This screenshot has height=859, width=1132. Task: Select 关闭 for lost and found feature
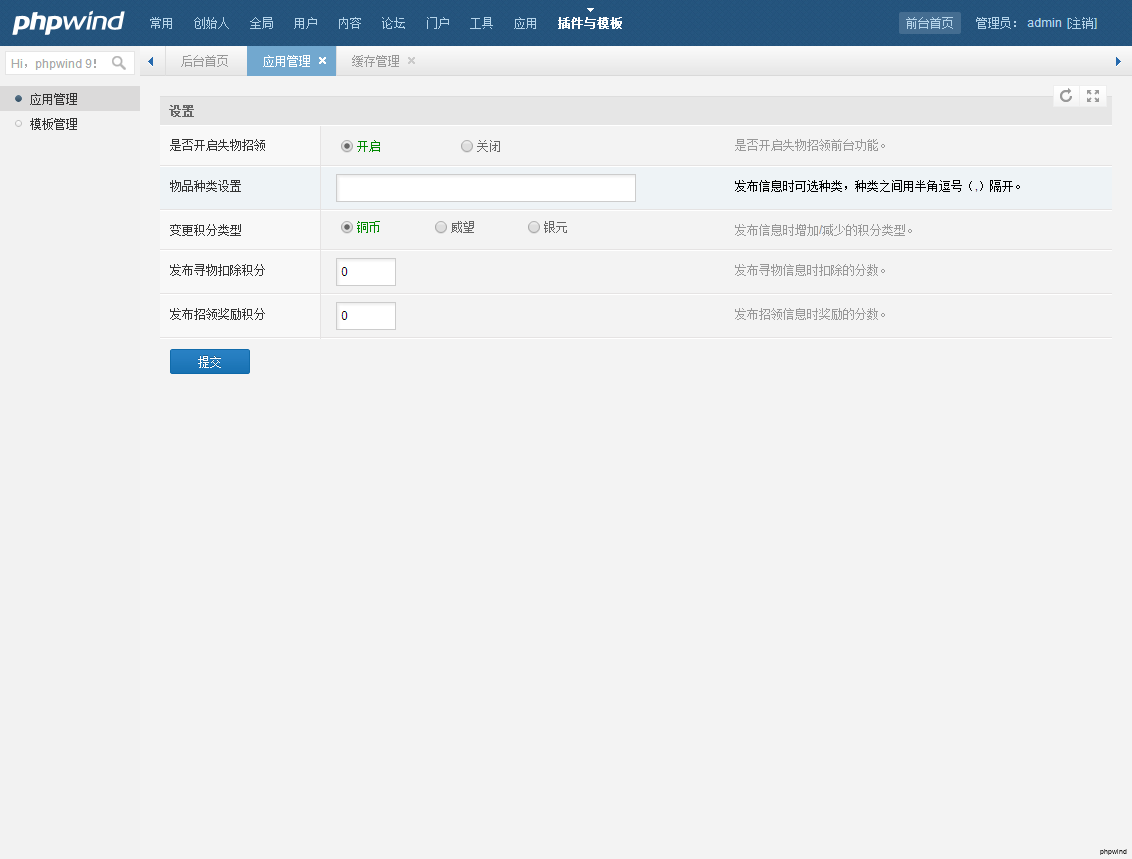[x=467, y=146]
